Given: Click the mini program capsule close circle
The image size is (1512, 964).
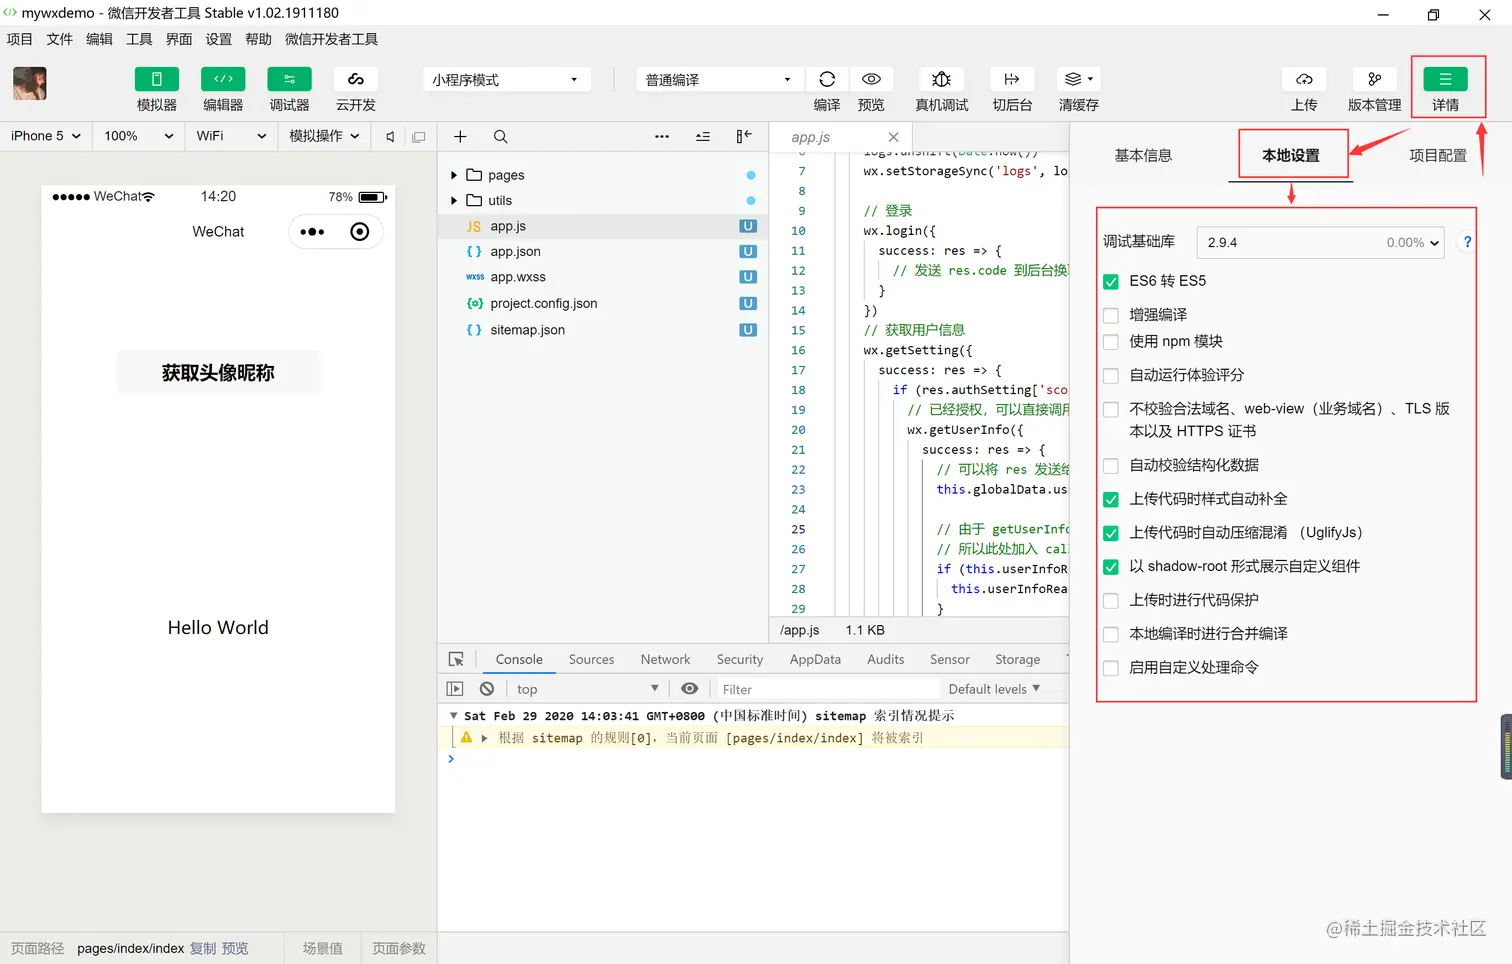Looking at the screenshot, I should (360, 232).
